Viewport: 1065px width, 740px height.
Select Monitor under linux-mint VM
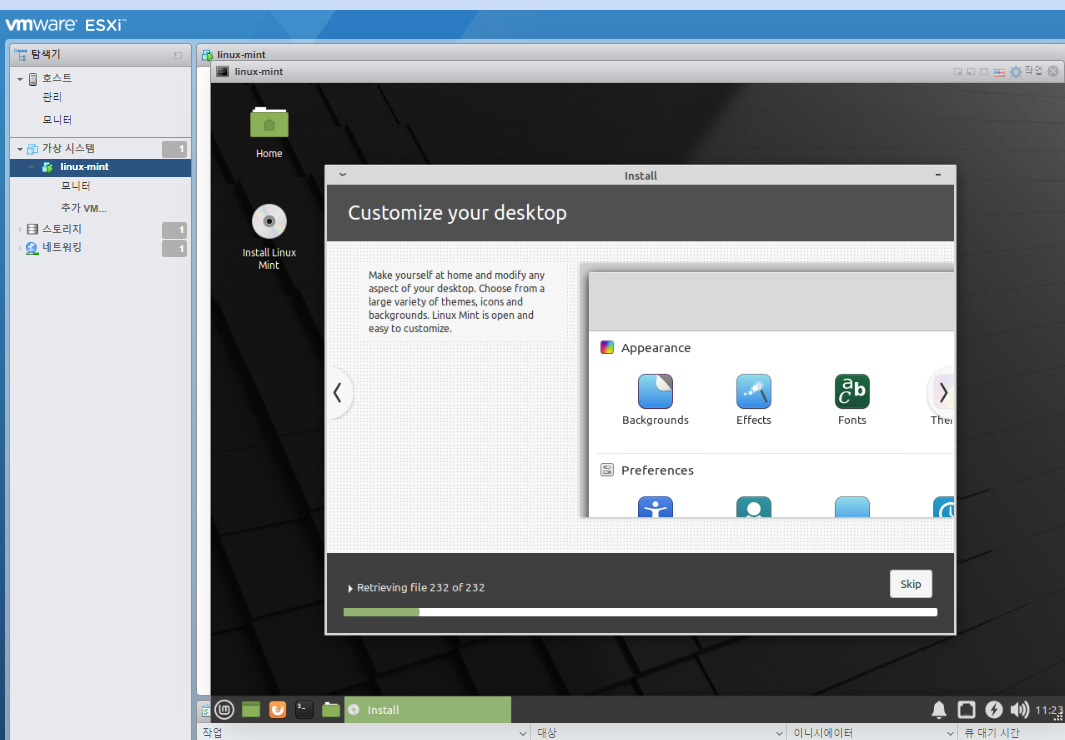[75, 185]
